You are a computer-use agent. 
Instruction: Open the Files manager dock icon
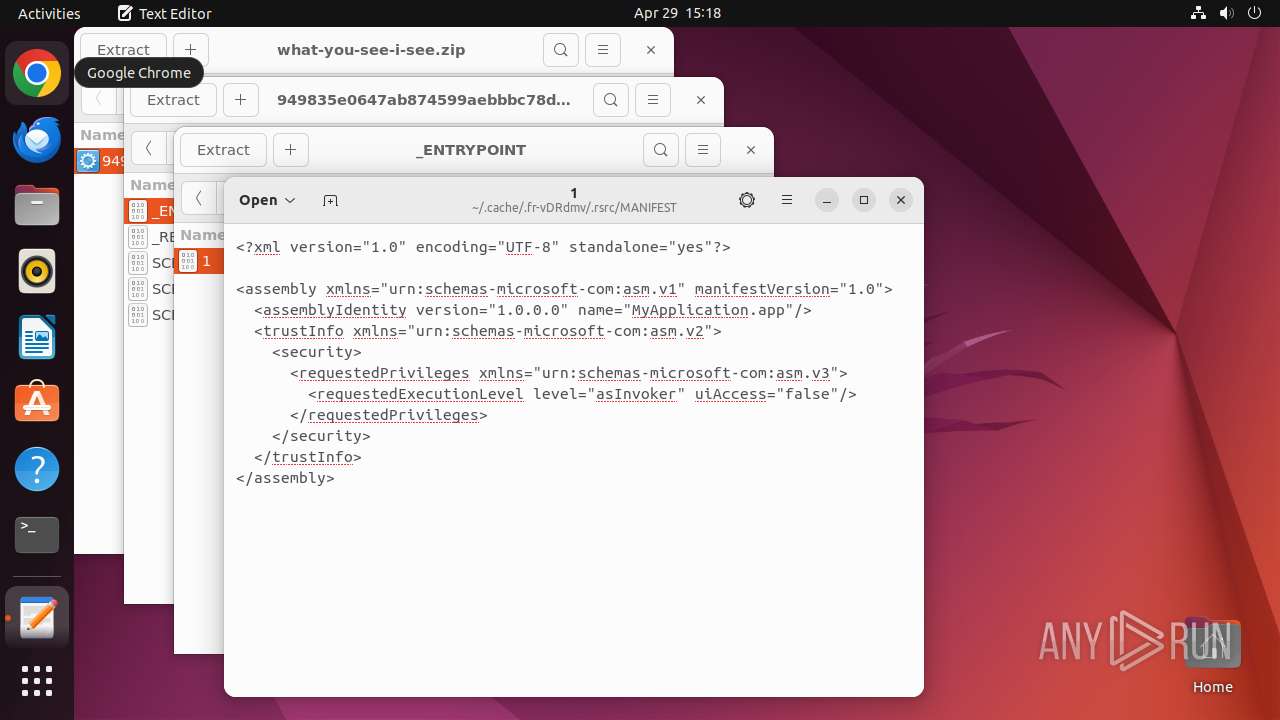tap(37, 205)
